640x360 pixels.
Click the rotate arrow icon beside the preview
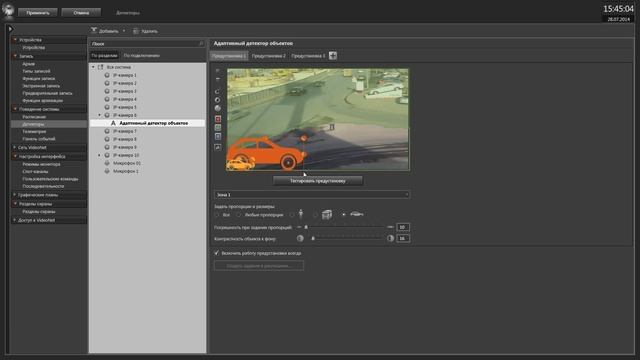pos(218,91)
